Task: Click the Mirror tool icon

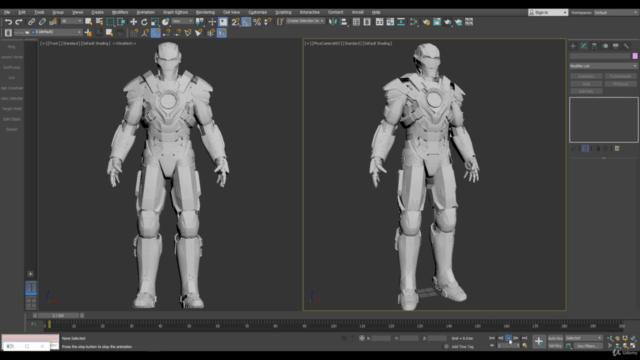Action: click(333, 22)
